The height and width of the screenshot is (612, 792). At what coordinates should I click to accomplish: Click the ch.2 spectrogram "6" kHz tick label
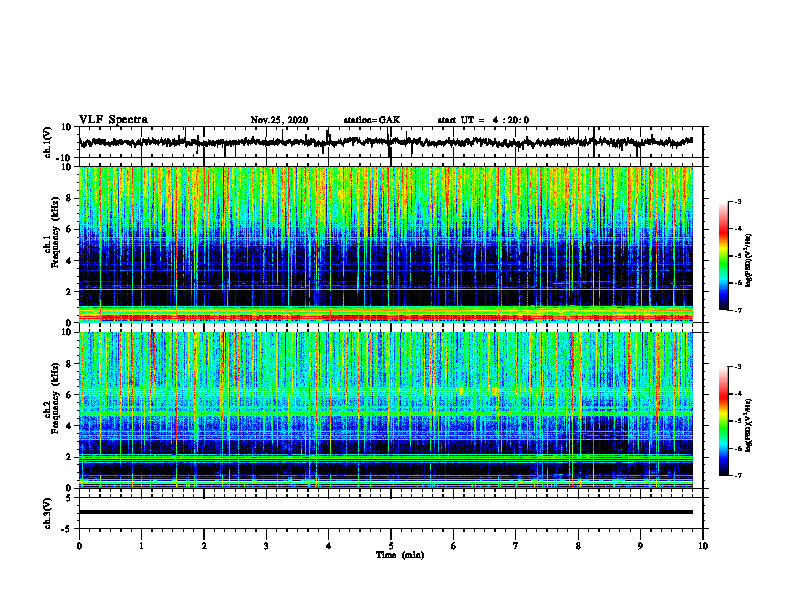(x=70, y=395)
